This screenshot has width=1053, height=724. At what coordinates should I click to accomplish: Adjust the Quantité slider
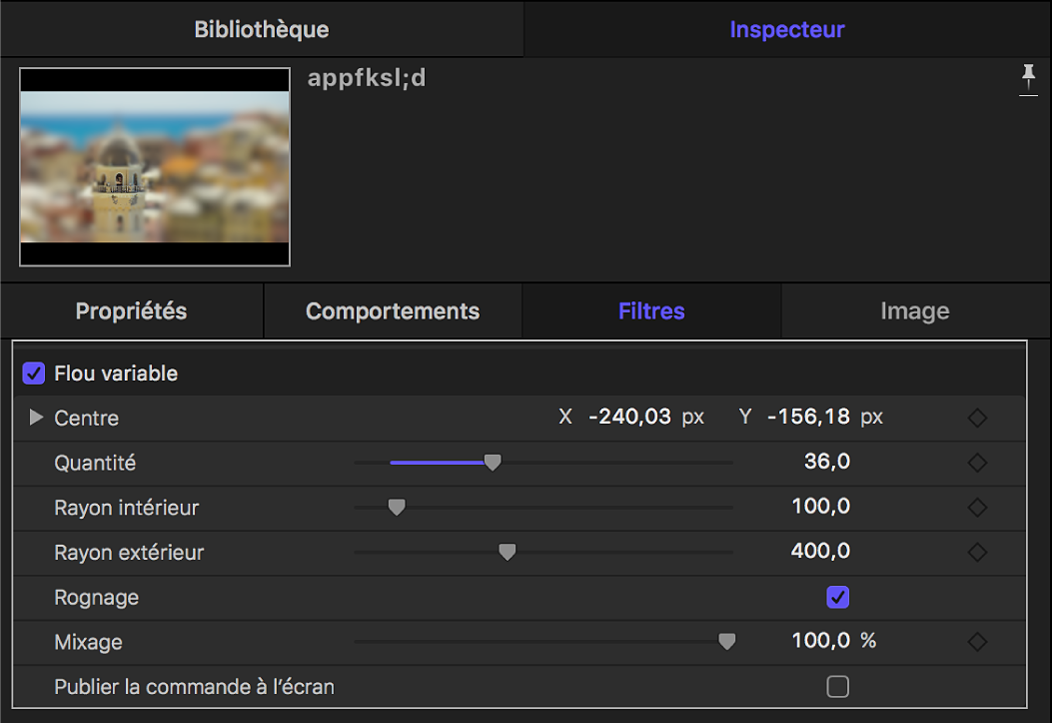(493, 463)
